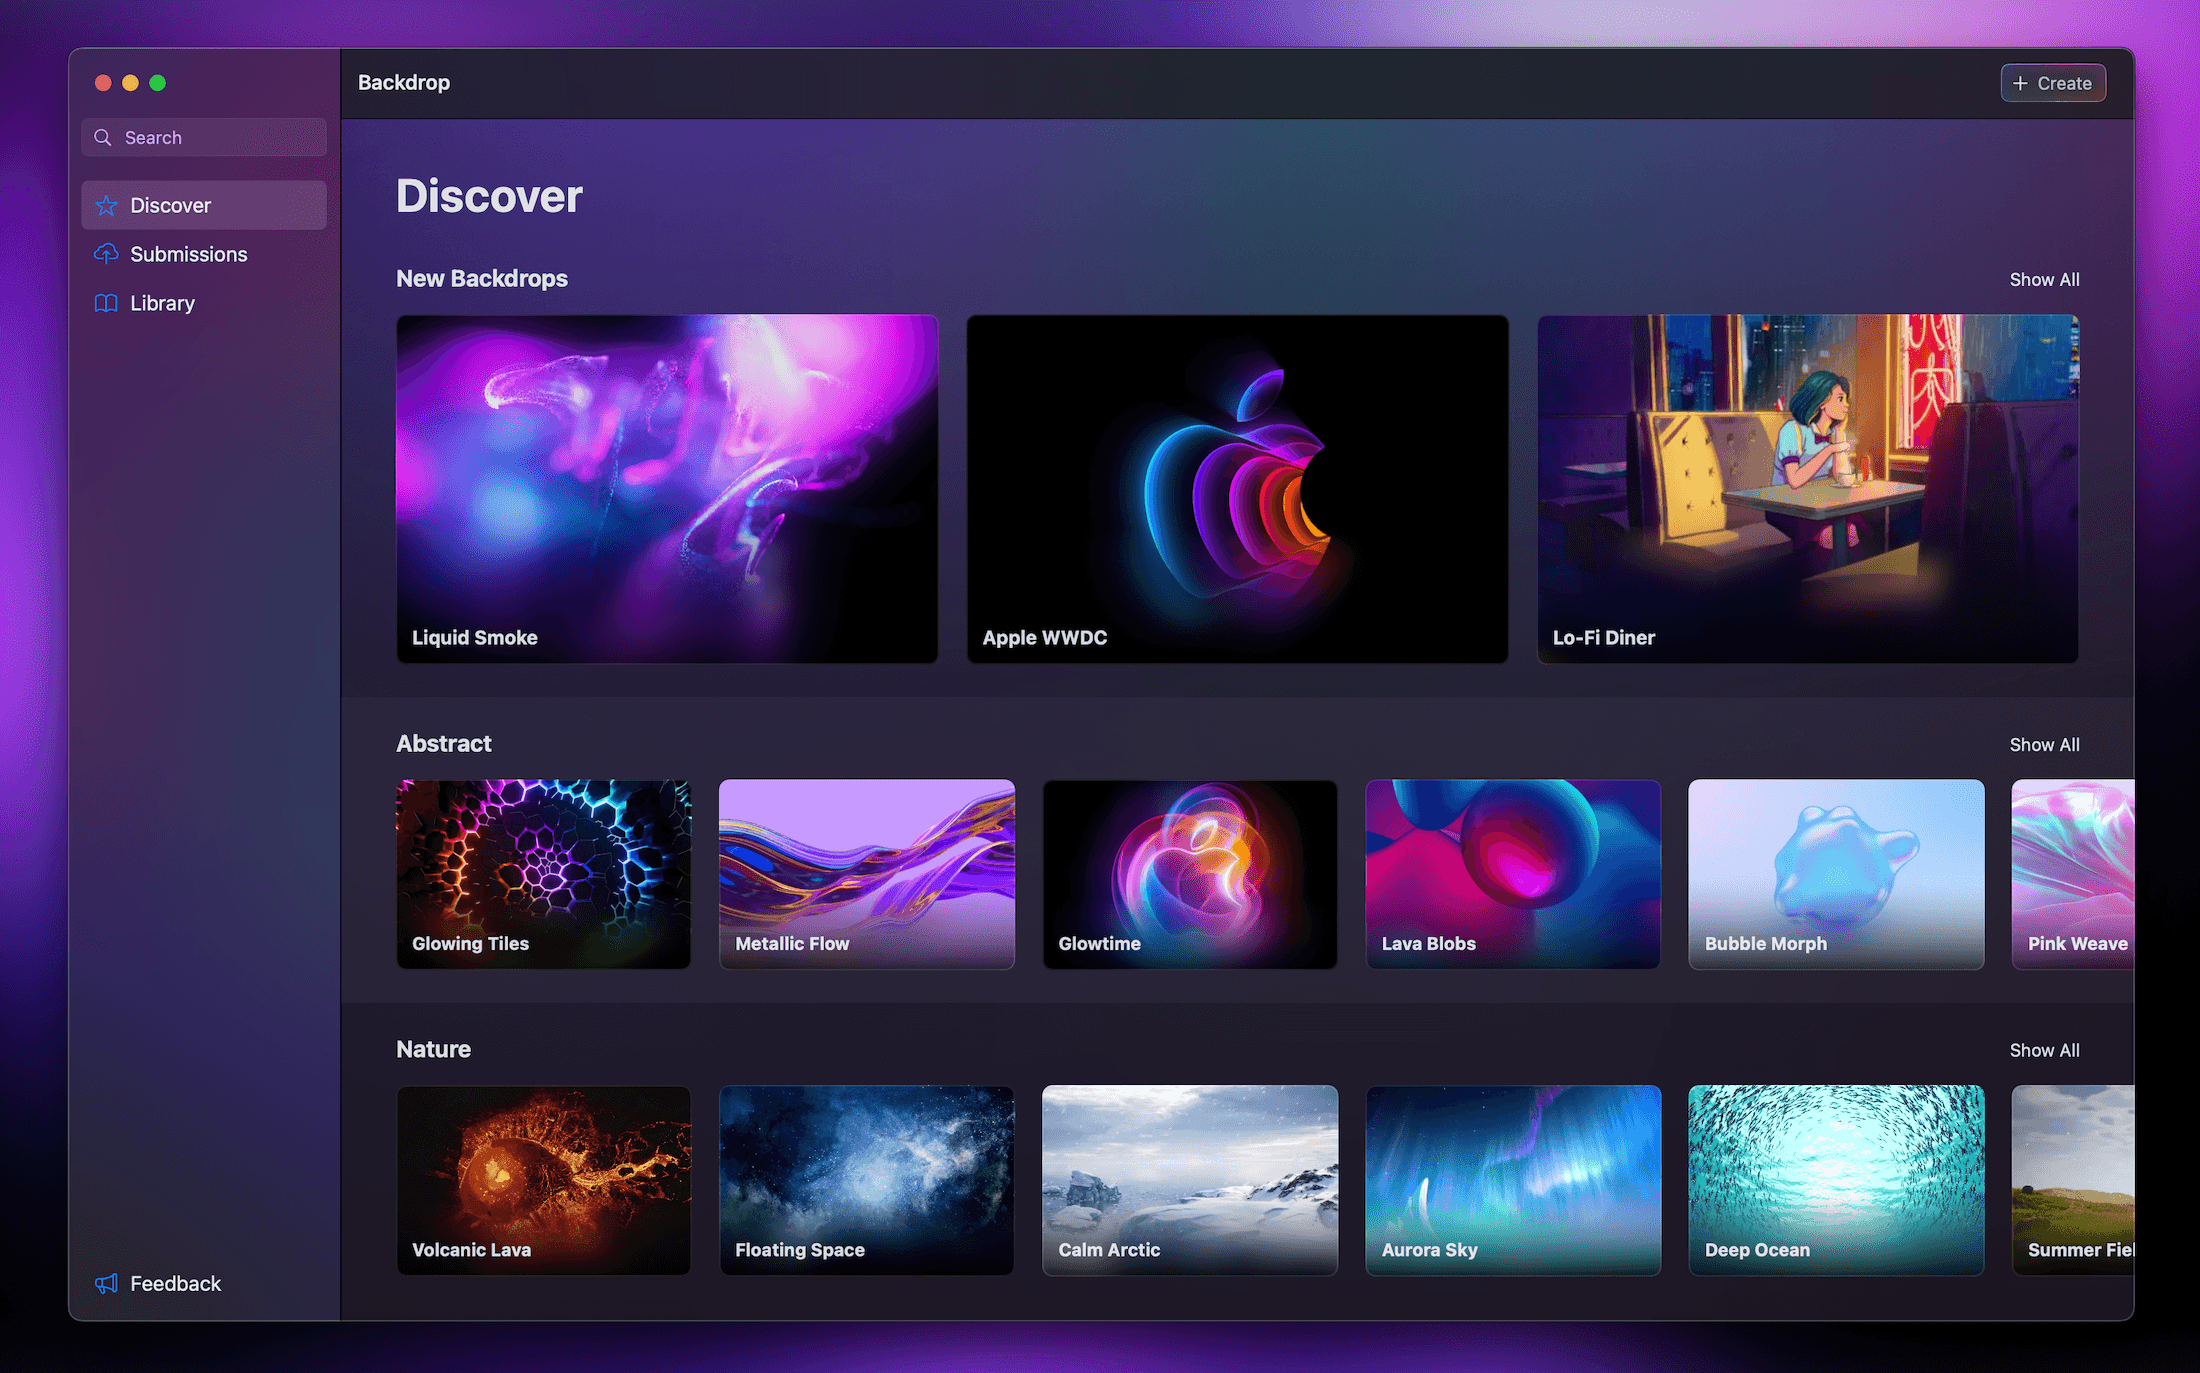Select the Glowing Tiles backdrop
The image size is (2200, 1373).
click(544, 873)
